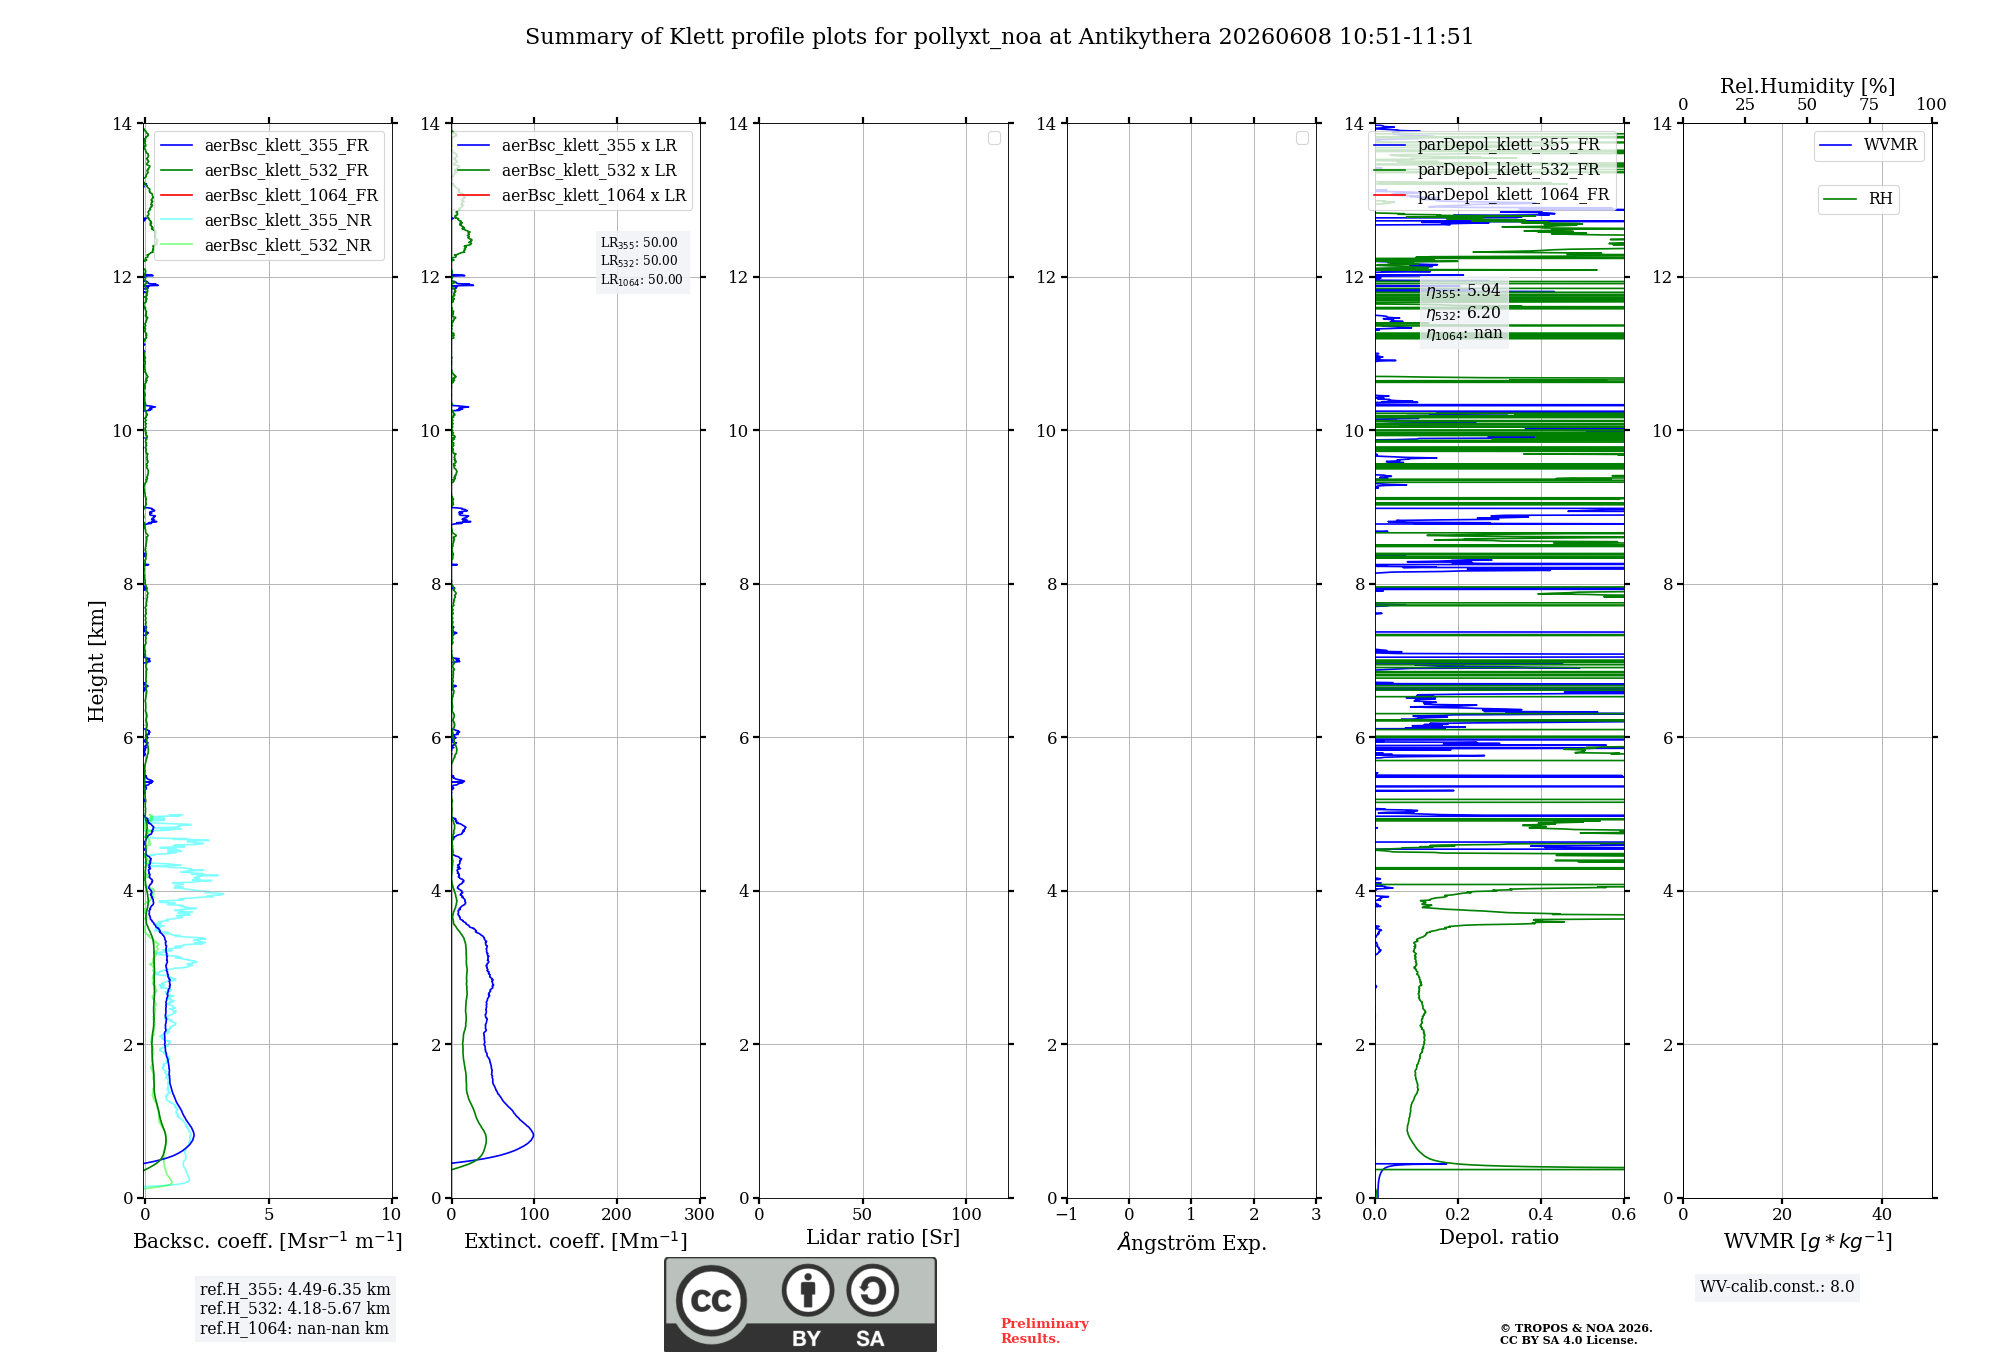Click legend entry aerBsc_klett_532_NR

pos(269,246)
